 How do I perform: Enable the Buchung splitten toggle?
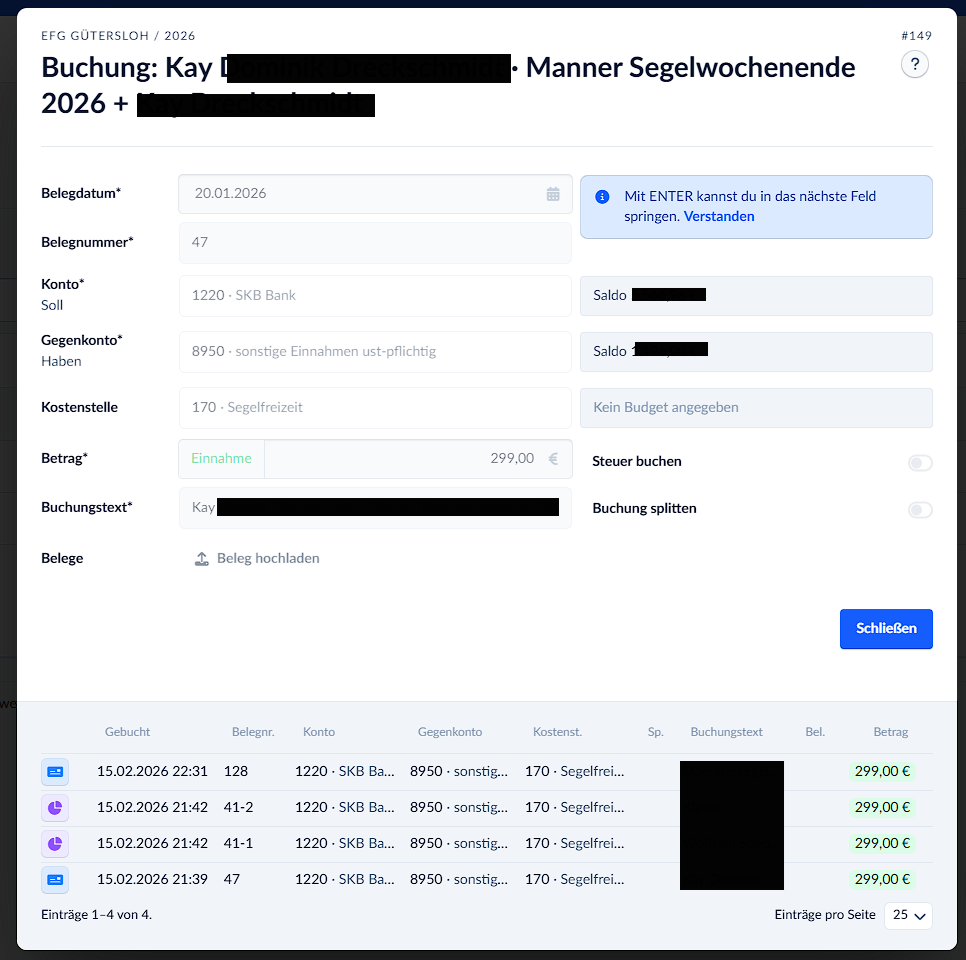[919, 510]
